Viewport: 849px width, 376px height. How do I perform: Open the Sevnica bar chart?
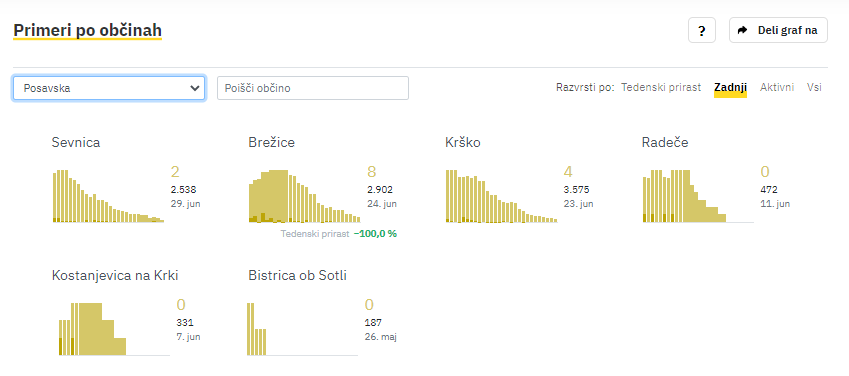point(108,196)
